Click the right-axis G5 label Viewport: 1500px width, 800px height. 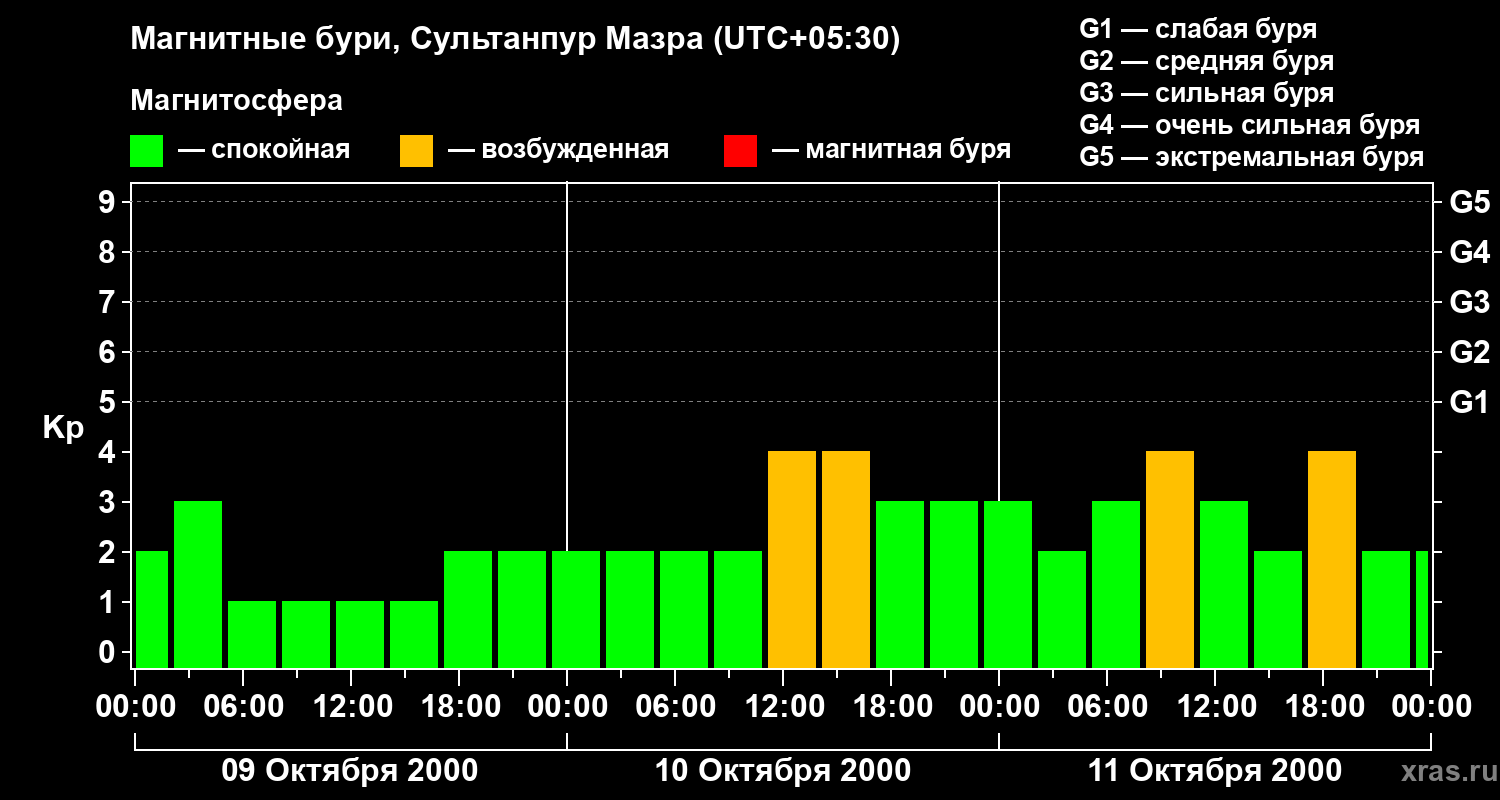pos(1469,202)
